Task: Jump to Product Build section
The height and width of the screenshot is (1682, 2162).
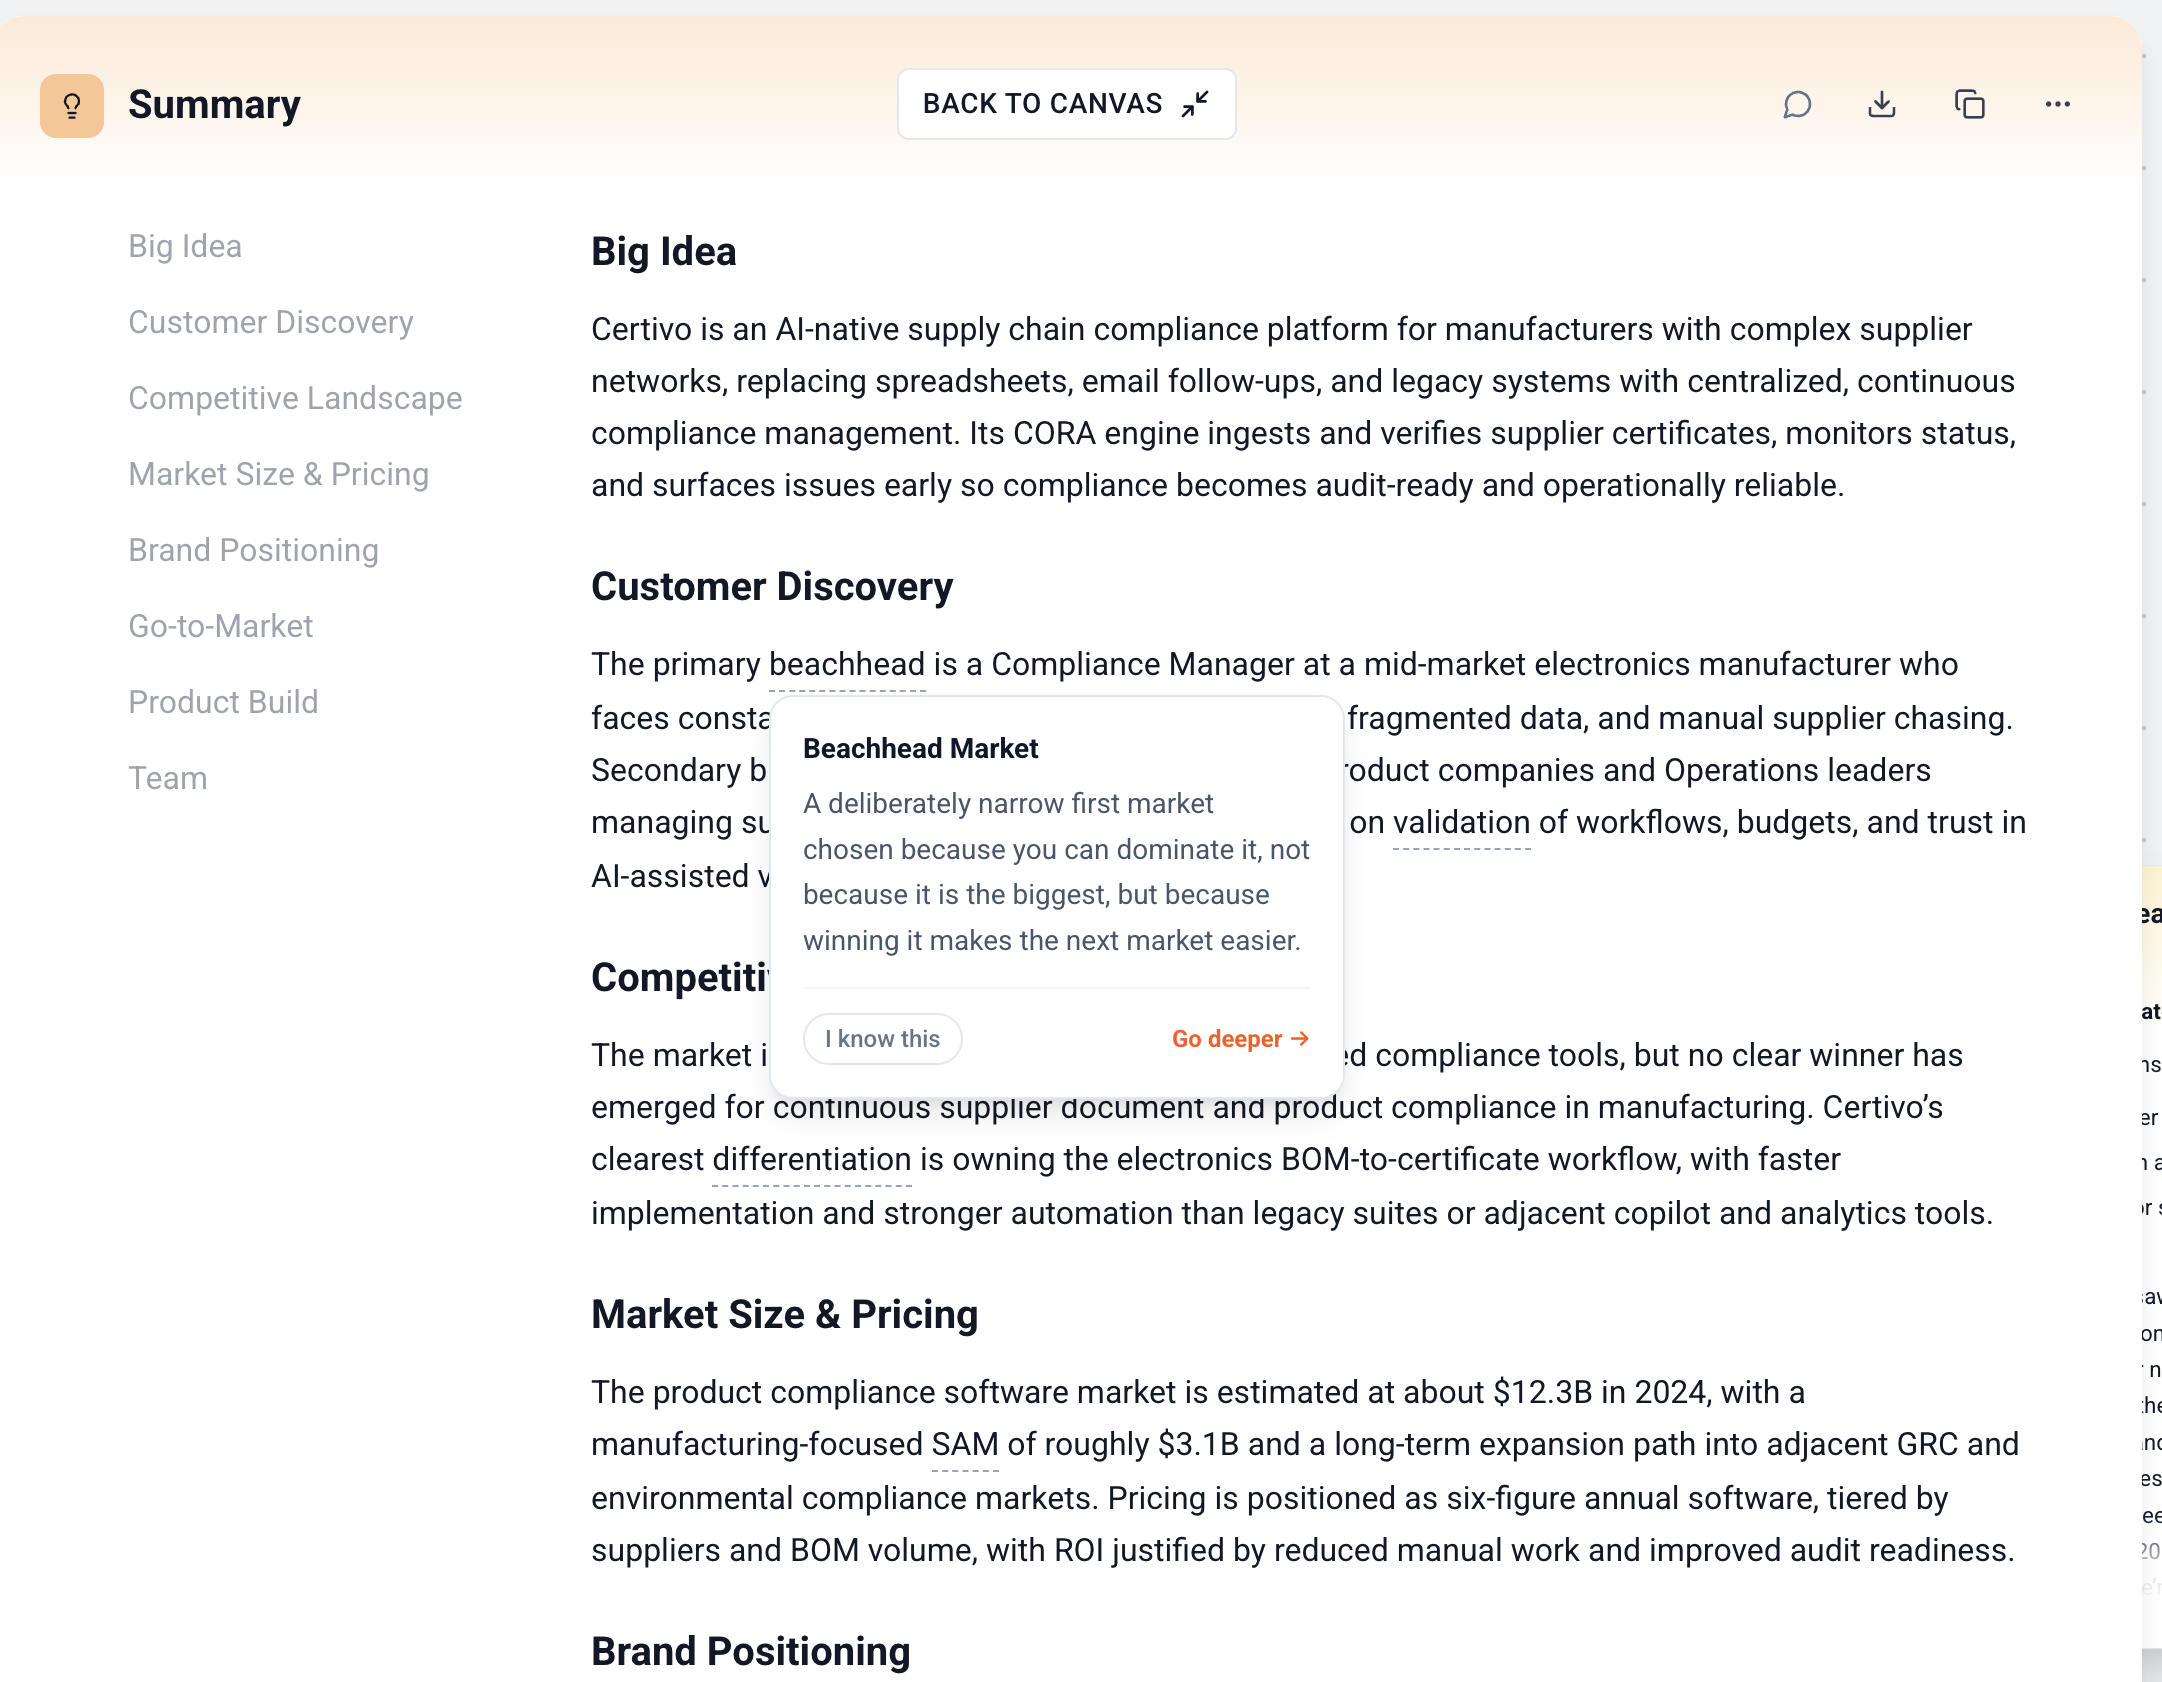Action: click(x=224, y=702)
